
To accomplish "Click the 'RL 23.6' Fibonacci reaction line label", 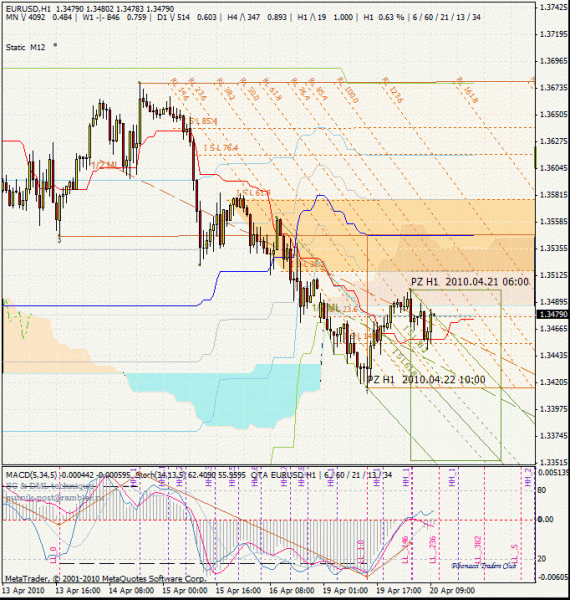I will point(197,89).
